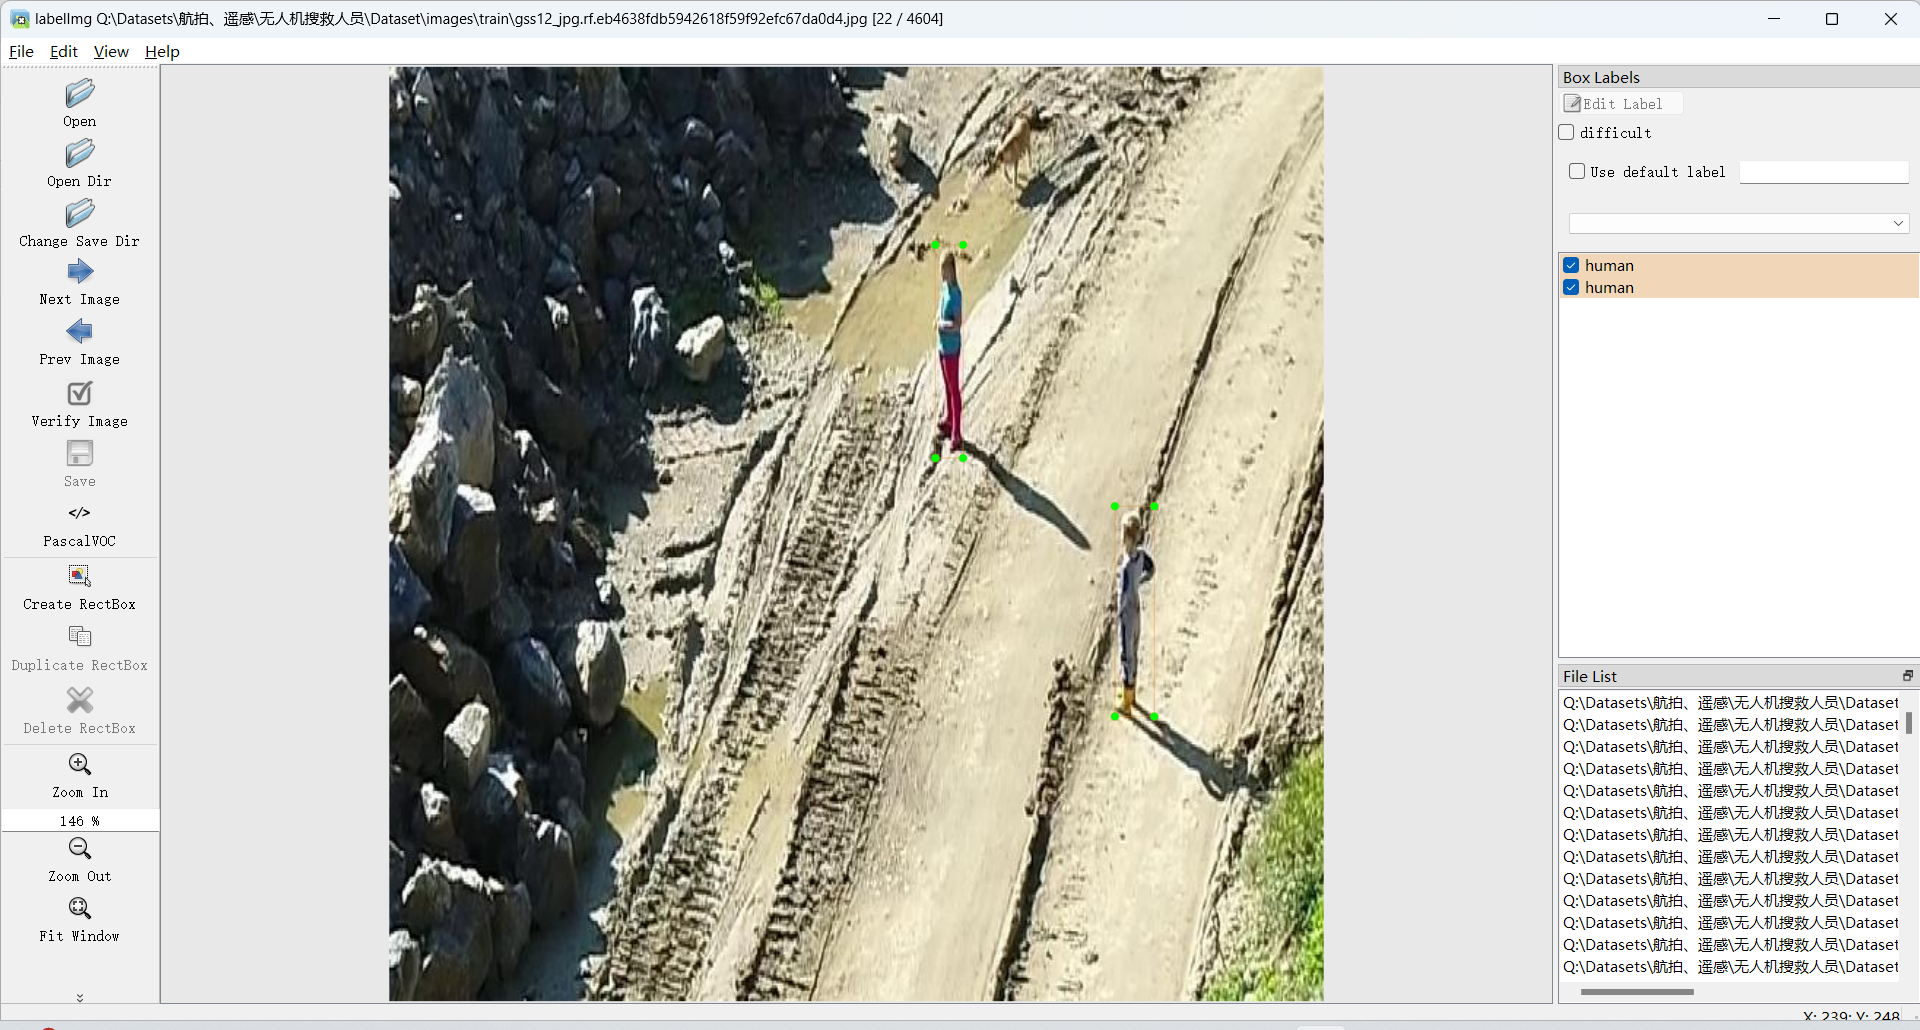Click the Save toolbar icon

80,454
